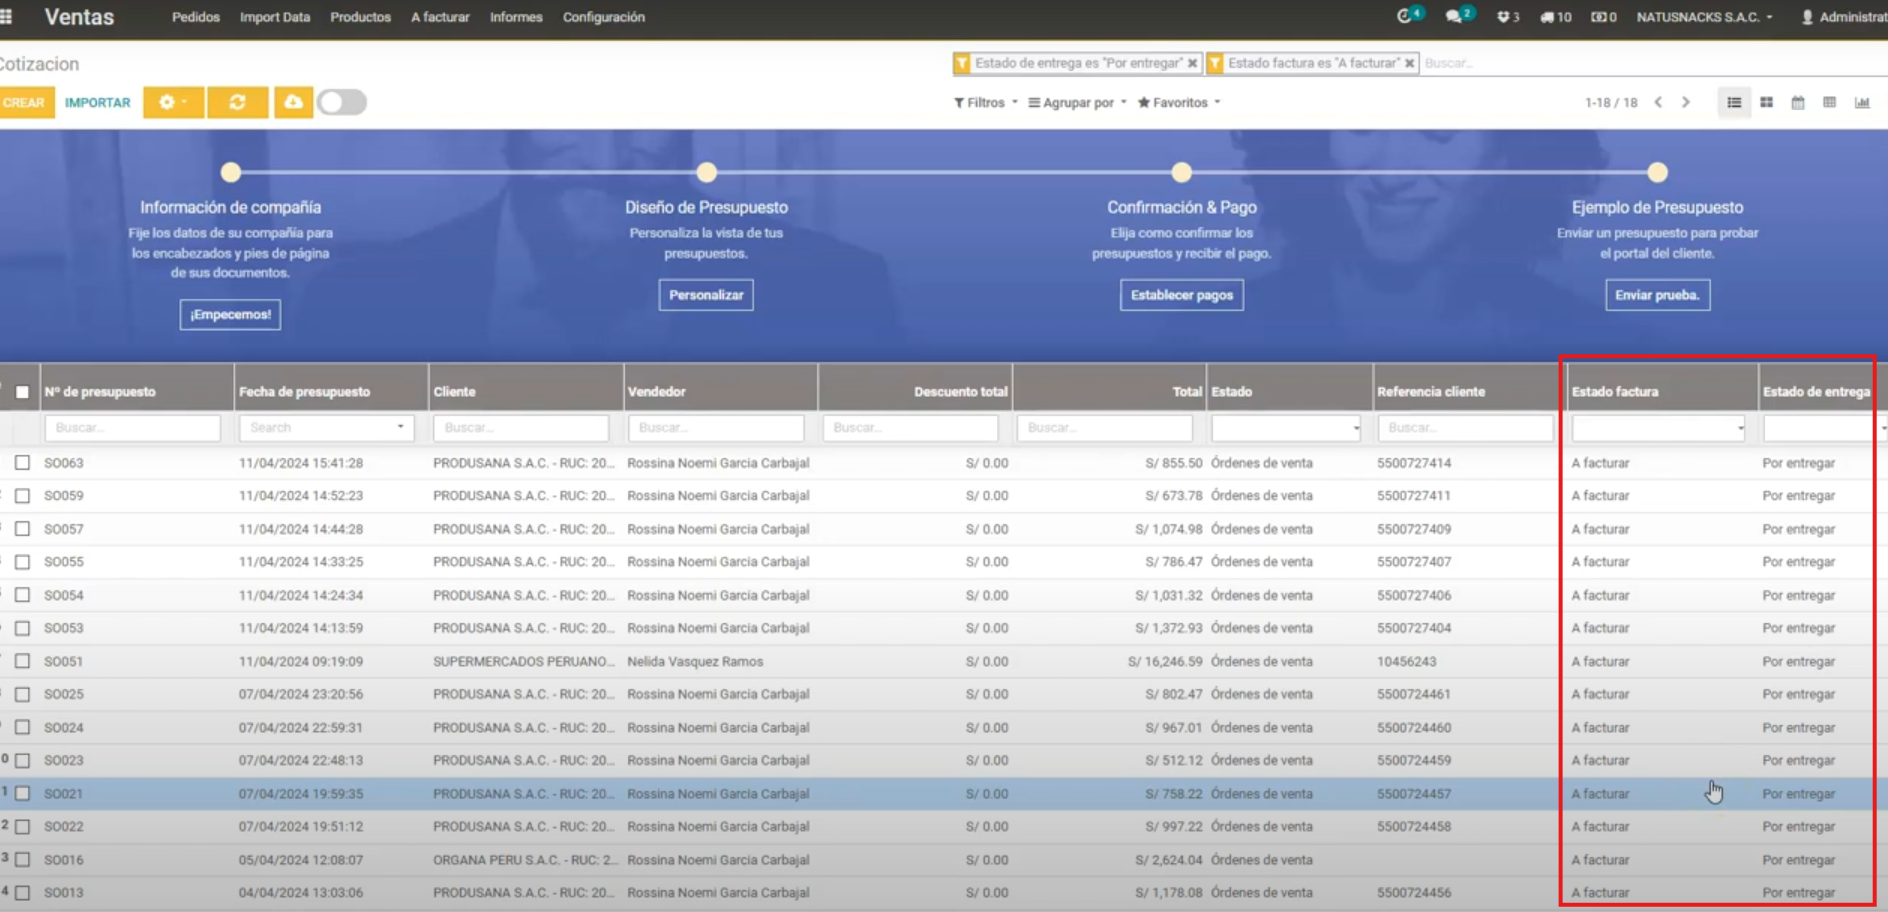This screenshot has width=1888, height=912.
Task: Switch to graph chart view icon
Action: (1862, 102)
